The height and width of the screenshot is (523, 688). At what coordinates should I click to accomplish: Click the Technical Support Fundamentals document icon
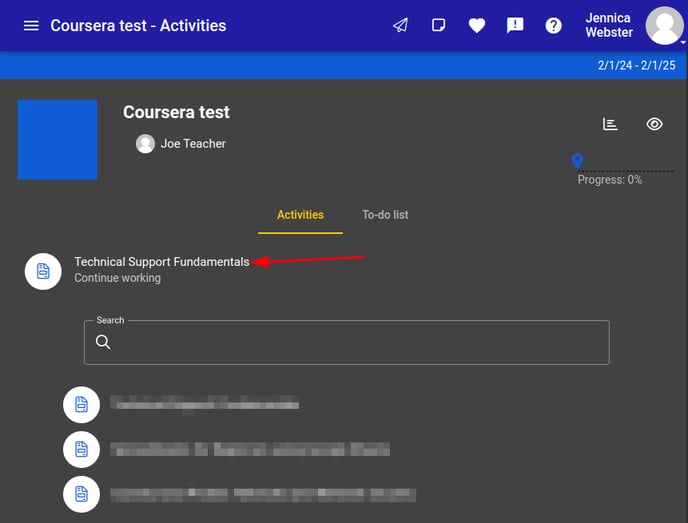click(x=43, y=271)
